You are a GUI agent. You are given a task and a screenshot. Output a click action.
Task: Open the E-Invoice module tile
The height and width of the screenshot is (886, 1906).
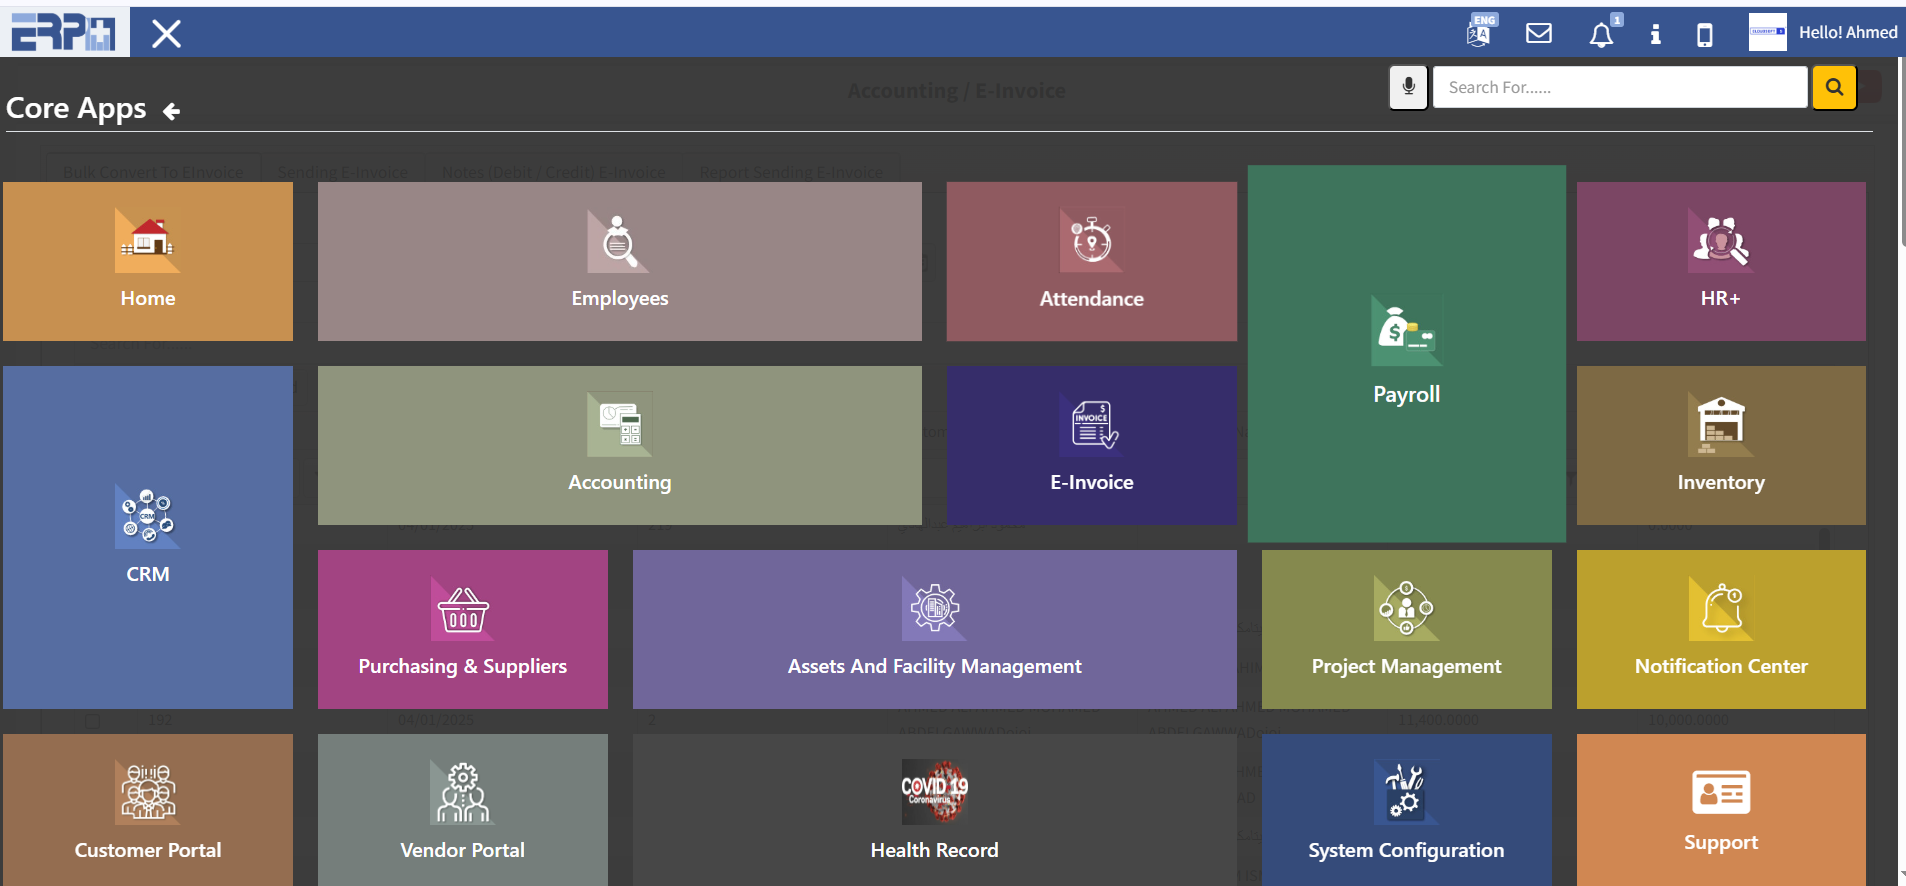(1091, 445)
